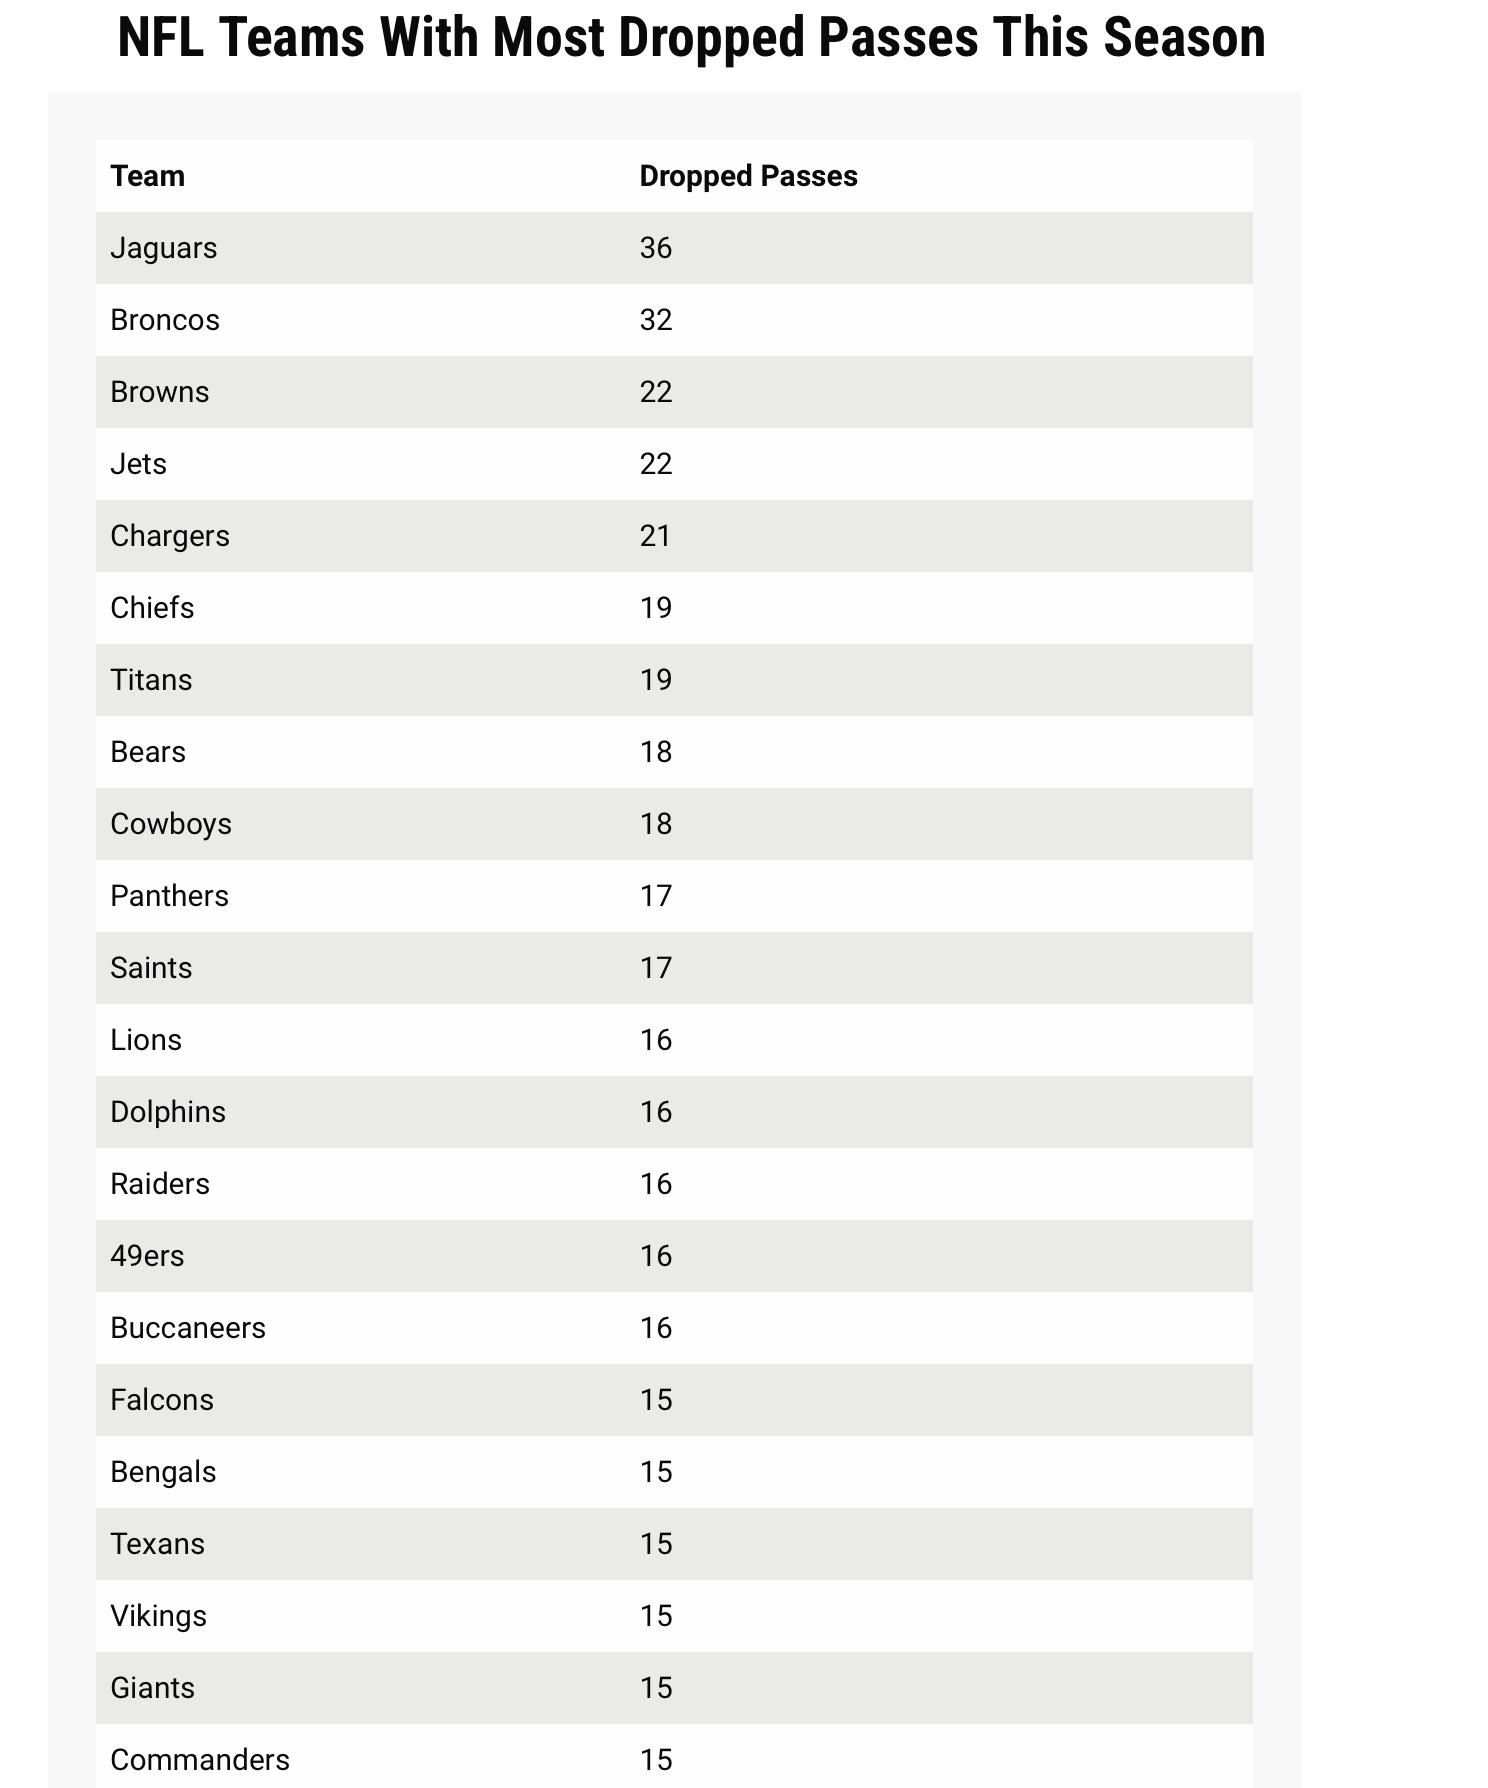1488x1788 pixels.
Task: Select the Browns row team name
Action: (x=160, y=392)
